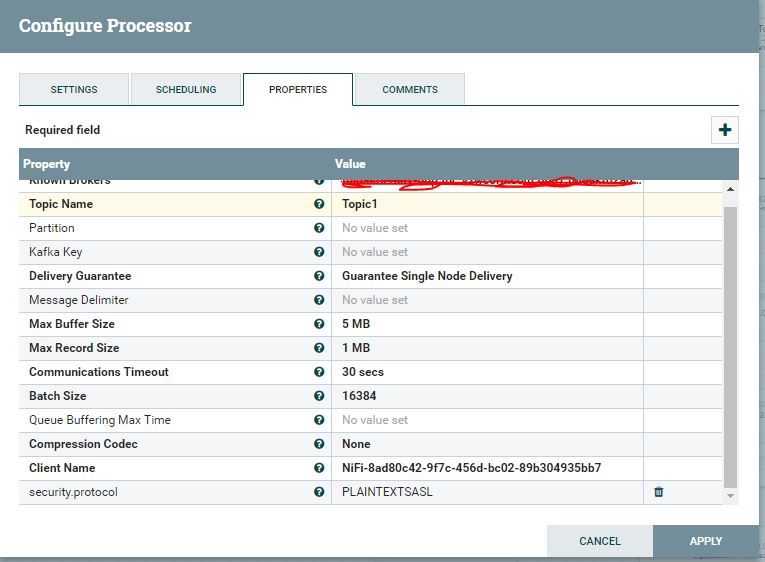Switch to the Settings tab
This screenshot has height=562, width=765.
pos(74,89)
